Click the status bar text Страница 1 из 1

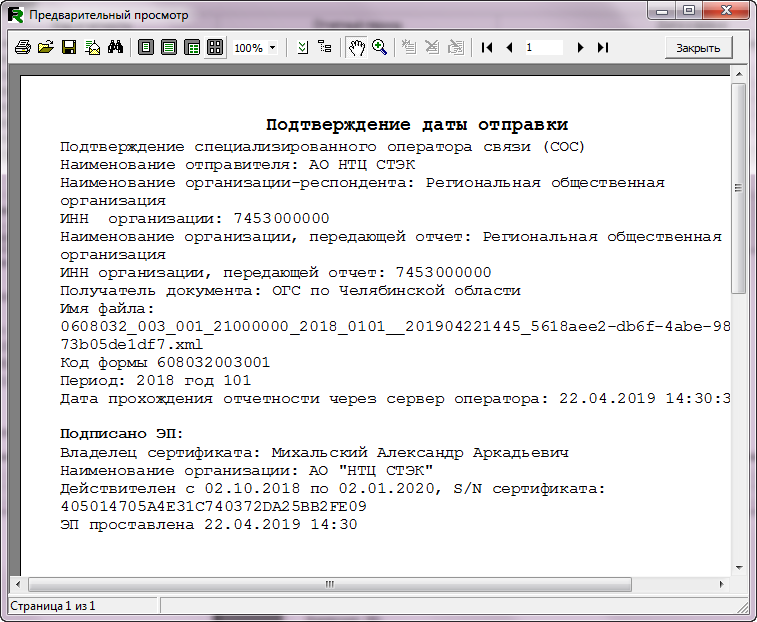click(53, 606)
